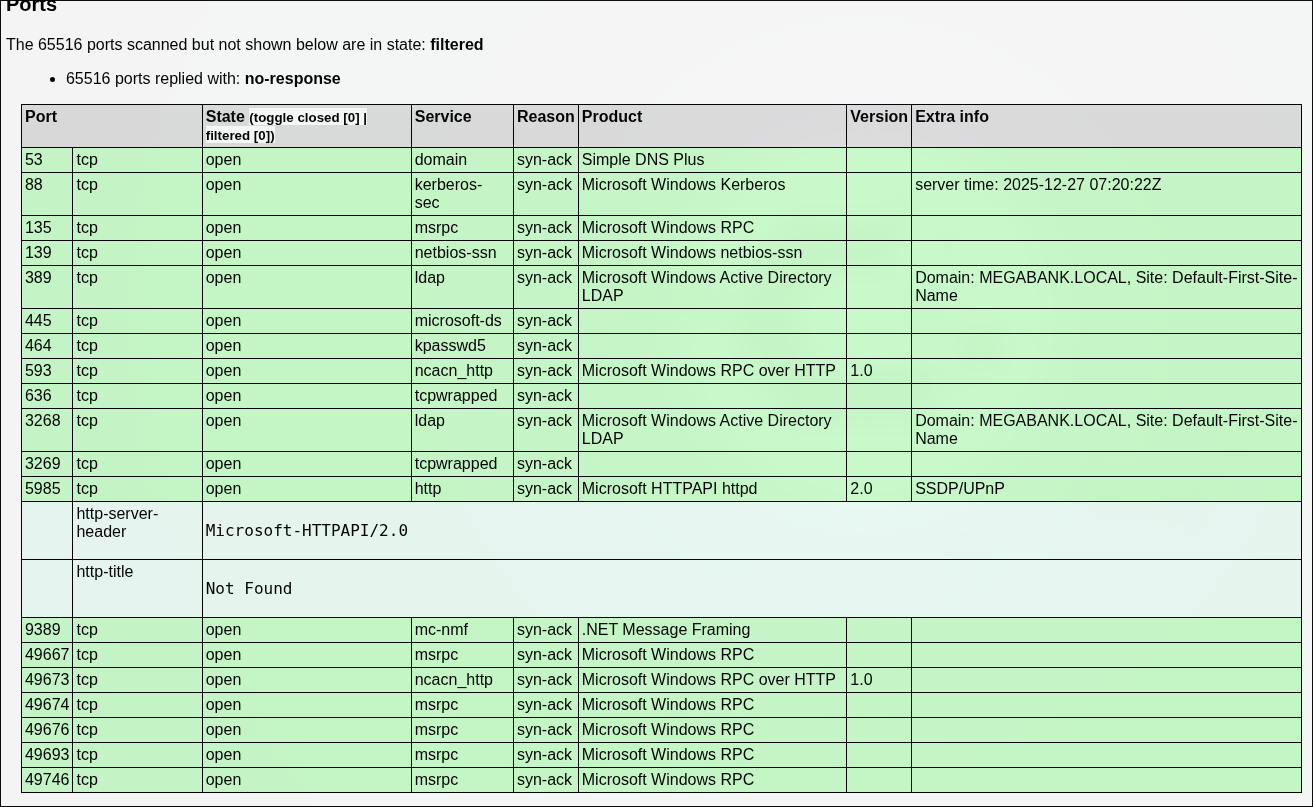Toggle closed ports link in State header
The height and width of the screenshot is (807, 1313).
coord(306,118)
